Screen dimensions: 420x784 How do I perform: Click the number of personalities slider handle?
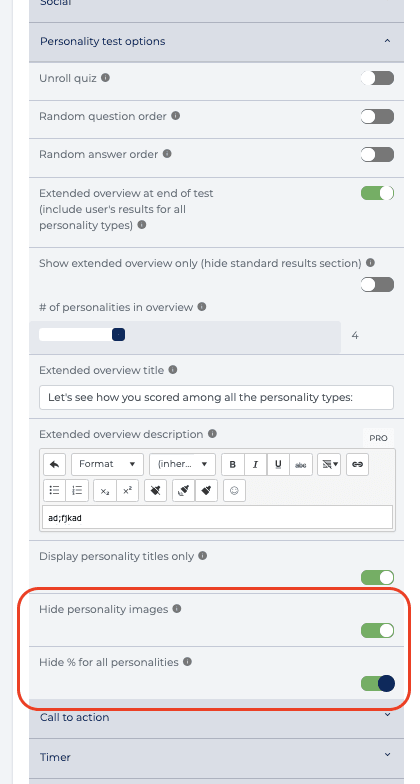[118, 335]
